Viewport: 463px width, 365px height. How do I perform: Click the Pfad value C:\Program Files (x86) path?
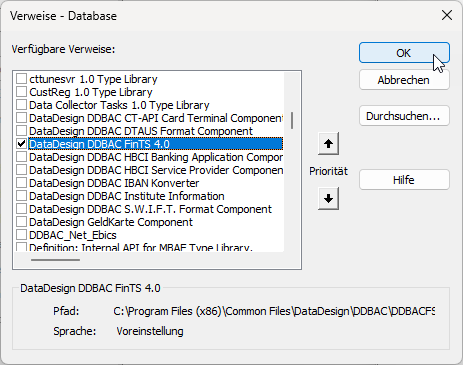point(274,311)
